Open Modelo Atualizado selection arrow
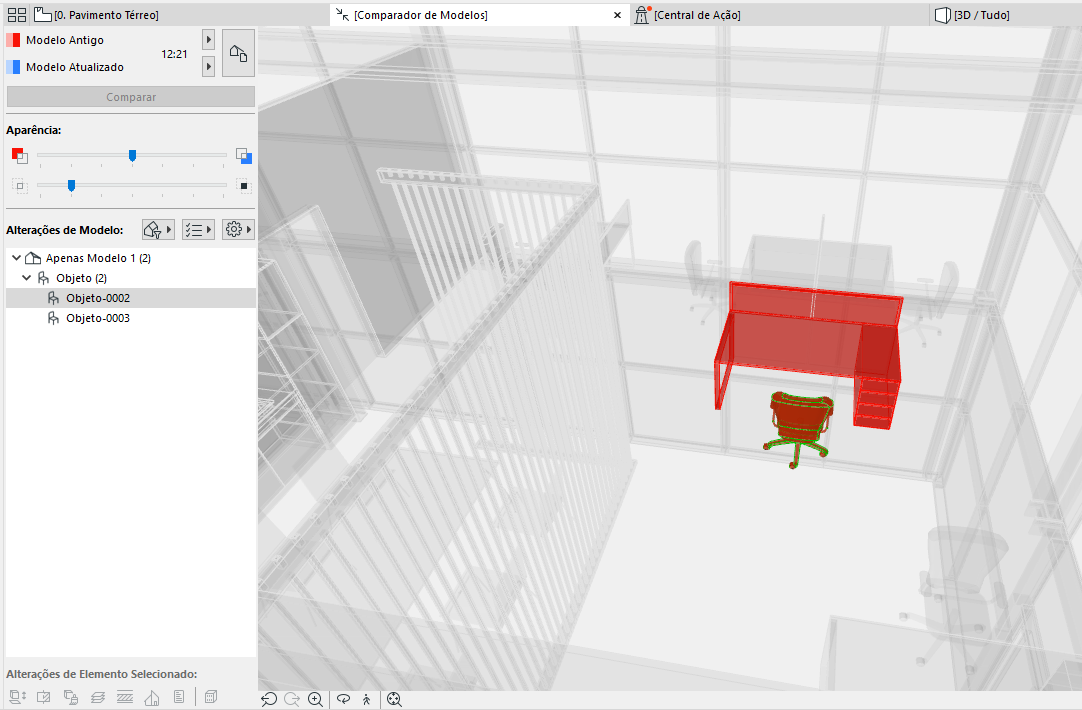This screenshot has height=710, width=1082. [x=208, y=66]
